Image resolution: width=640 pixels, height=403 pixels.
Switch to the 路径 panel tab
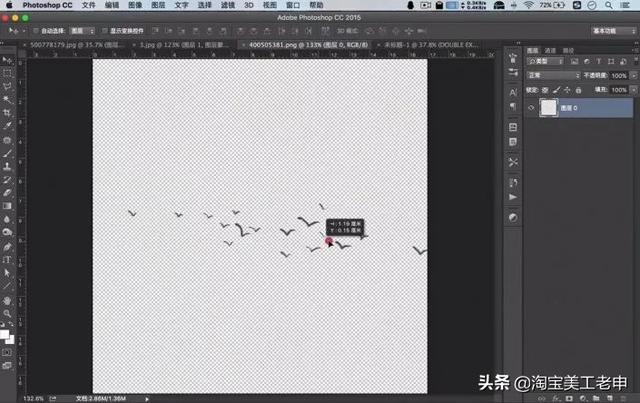(568, 51)
